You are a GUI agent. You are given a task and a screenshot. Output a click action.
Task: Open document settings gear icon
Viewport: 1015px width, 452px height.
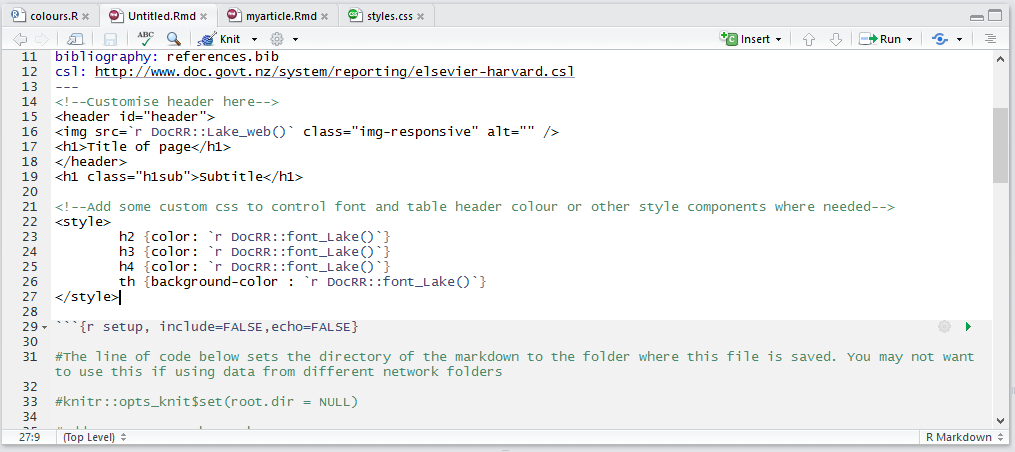[278, 39]
